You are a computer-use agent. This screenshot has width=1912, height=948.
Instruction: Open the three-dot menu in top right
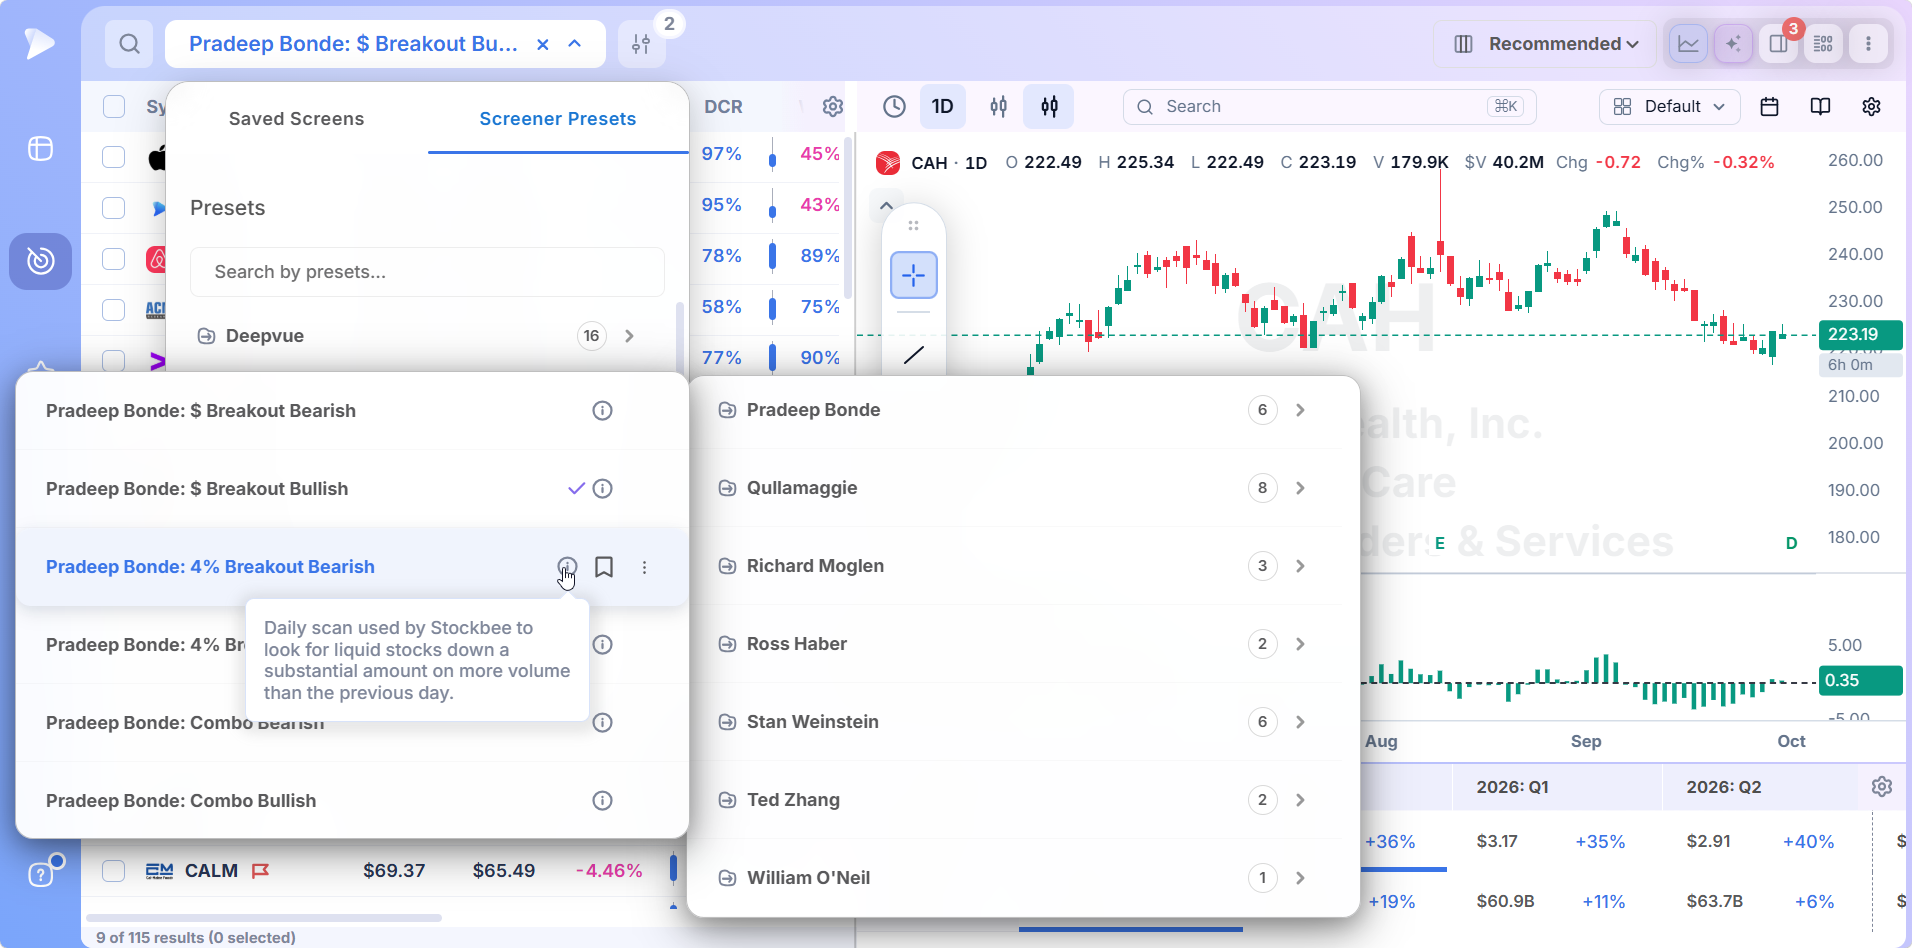tap(1868, 44)
